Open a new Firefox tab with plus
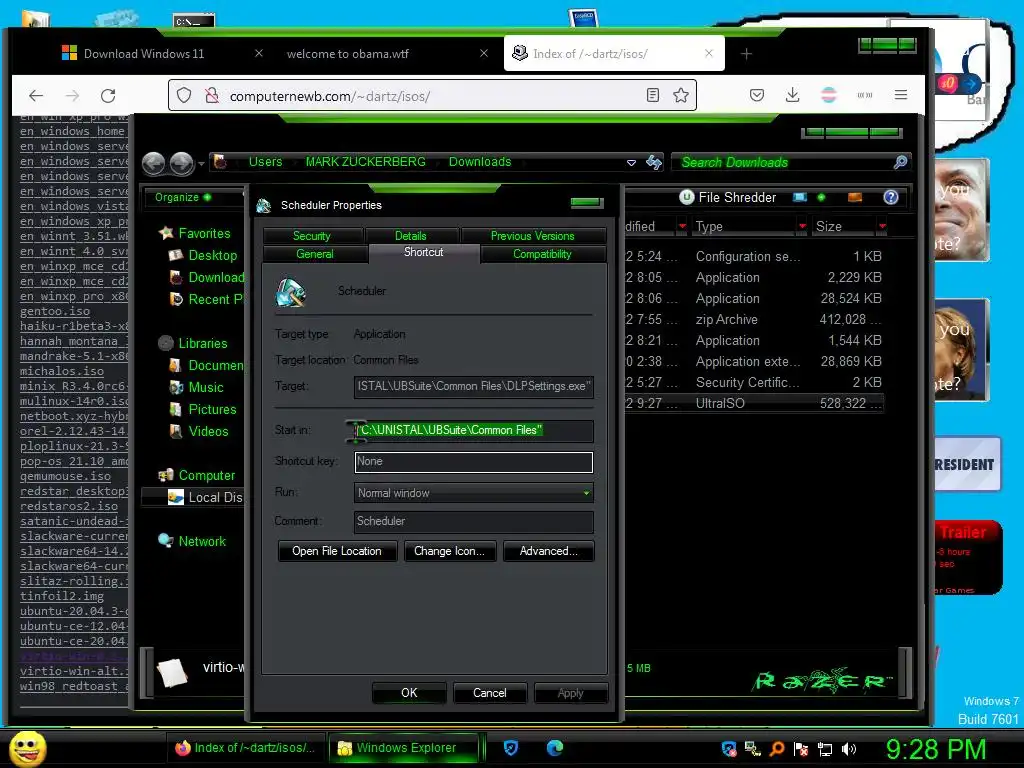The height and width of the screenshot is (768, 1024). pyautogui.click(x=746, y=54)
